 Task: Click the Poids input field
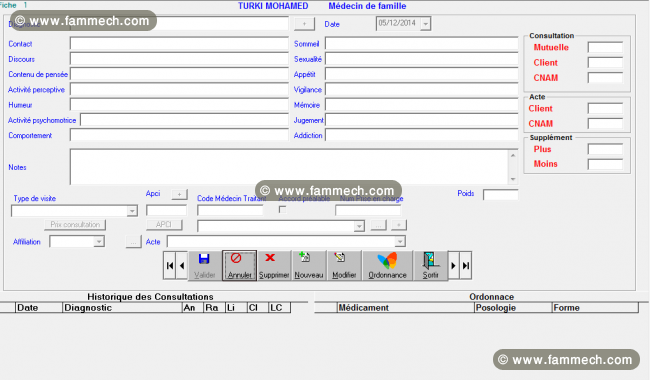500,194
